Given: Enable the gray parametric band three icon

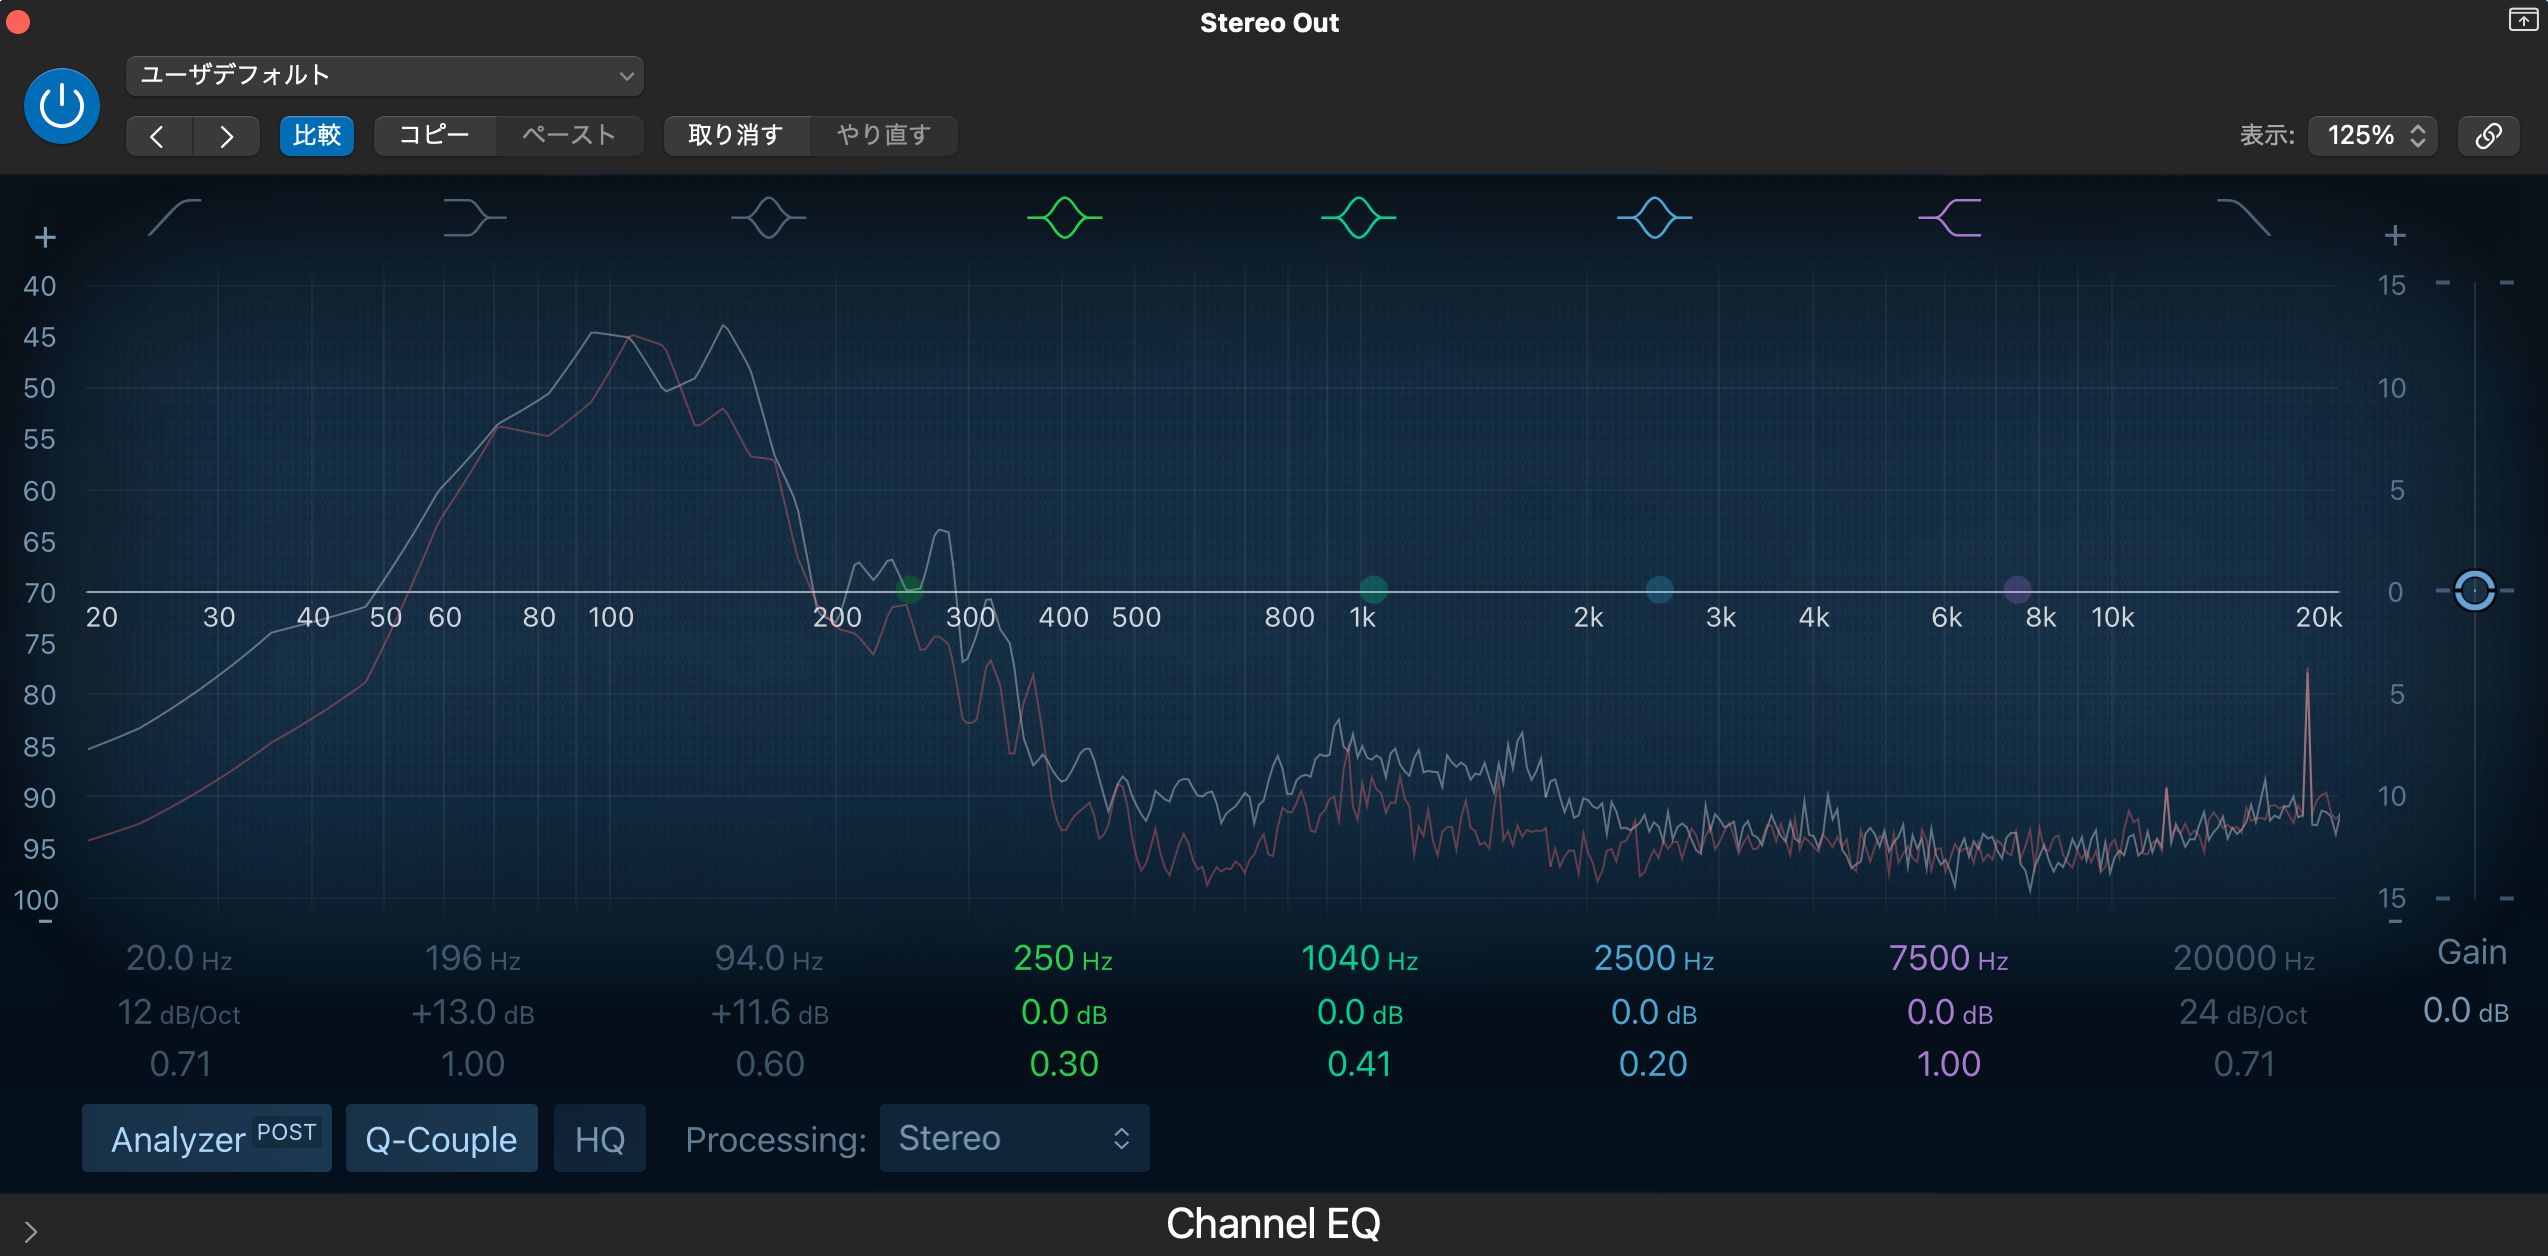Looking at the screenshot, I should [x=768, y=217].
